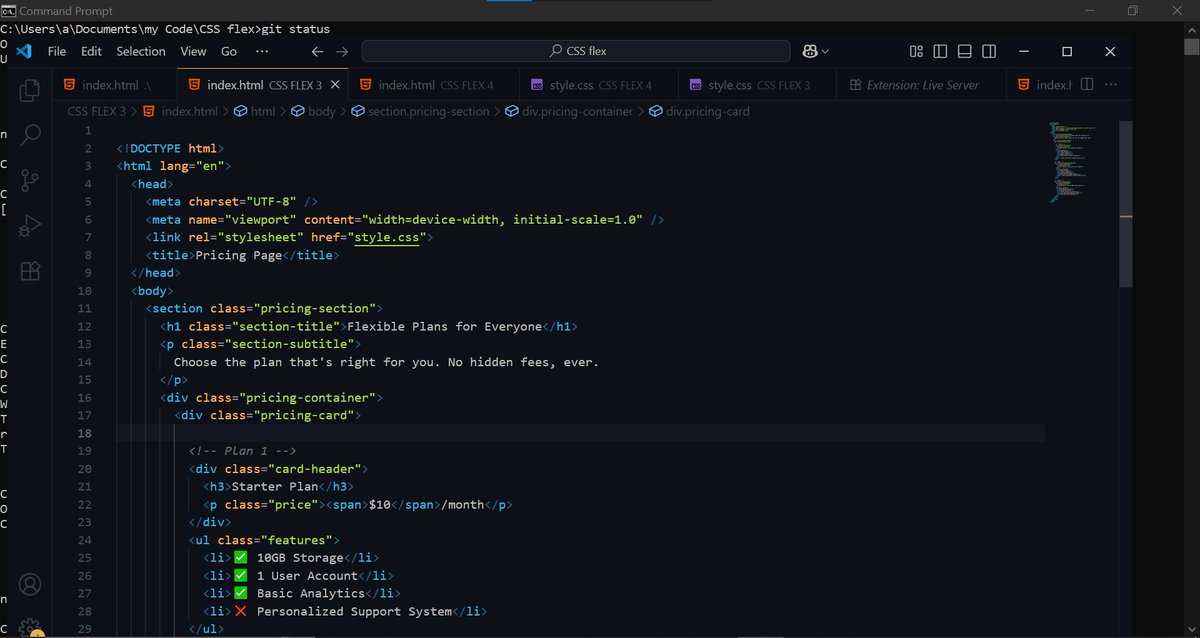Open the body breadcrumb dropdown
The image size is (1200, 638).
pyautogui.click(x=313, y=112)
